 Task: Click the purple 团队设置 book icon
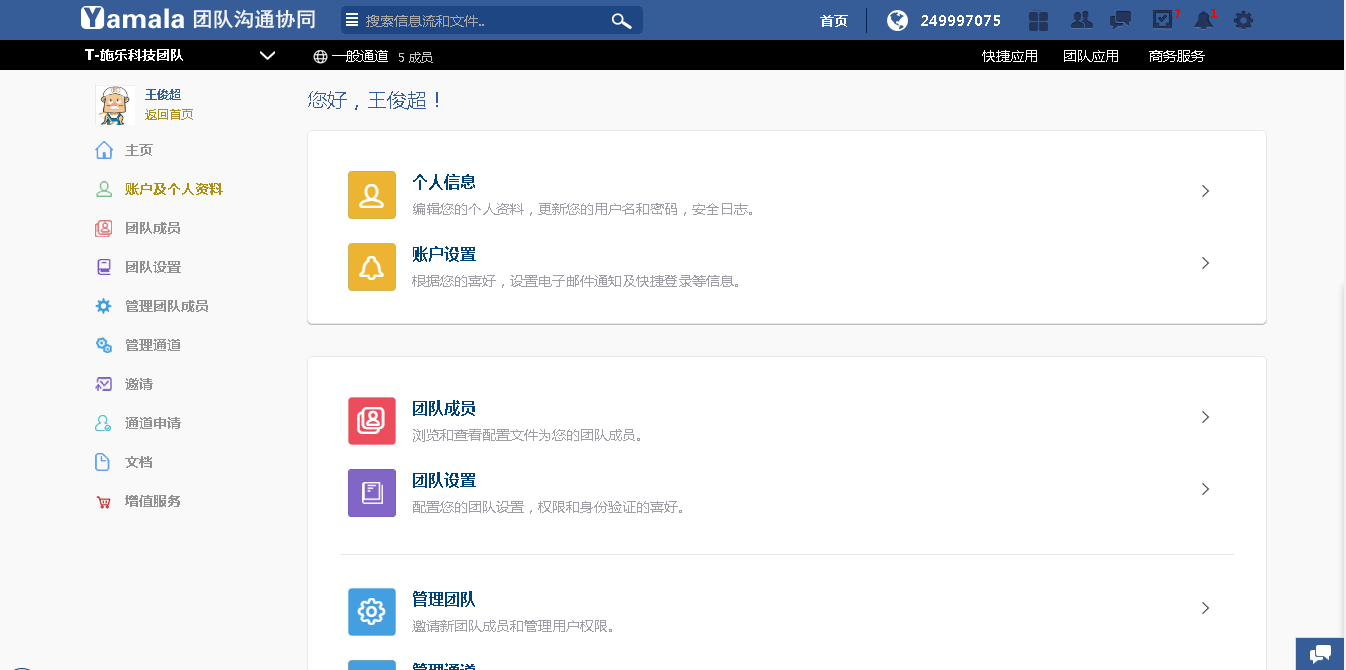tap(371, 493)
